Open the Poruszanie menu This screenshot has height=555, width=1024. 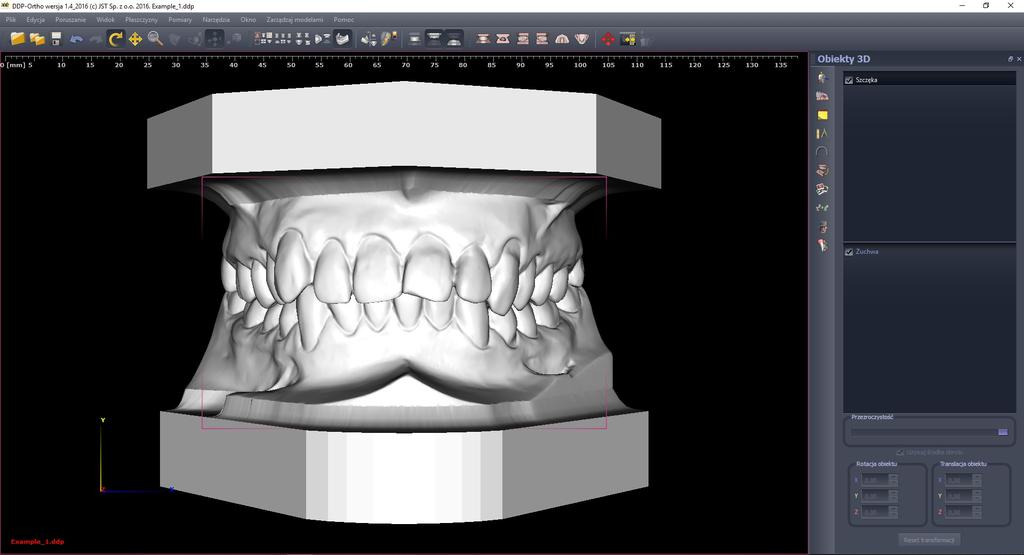tap(71, 20)
